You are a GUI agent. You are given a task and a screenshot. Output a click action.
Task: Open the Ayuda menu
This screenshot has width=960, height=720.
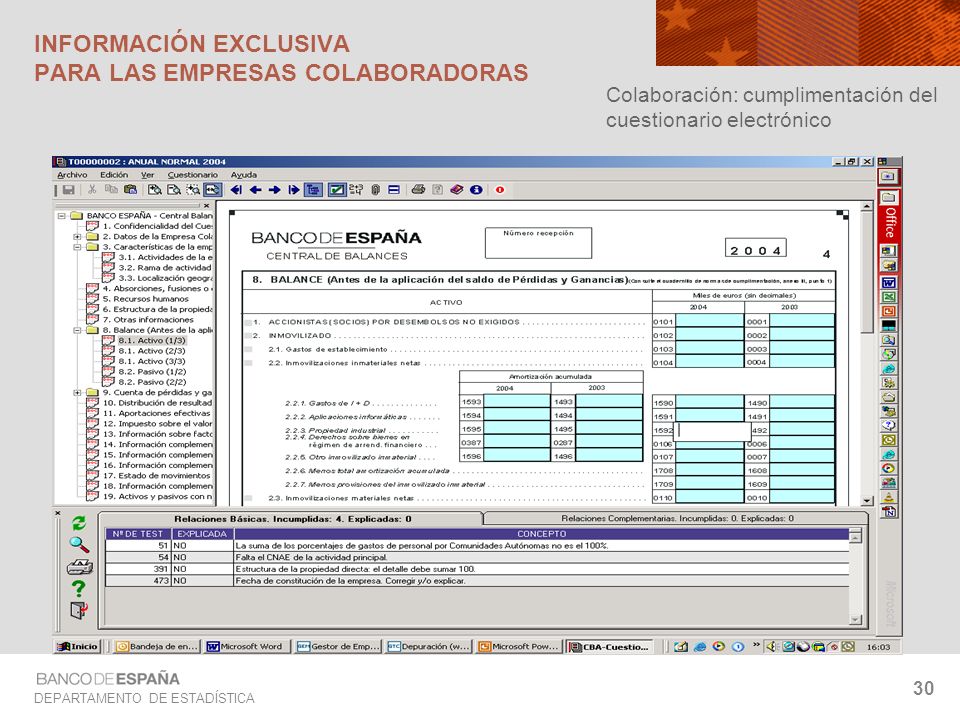(244, 175)
